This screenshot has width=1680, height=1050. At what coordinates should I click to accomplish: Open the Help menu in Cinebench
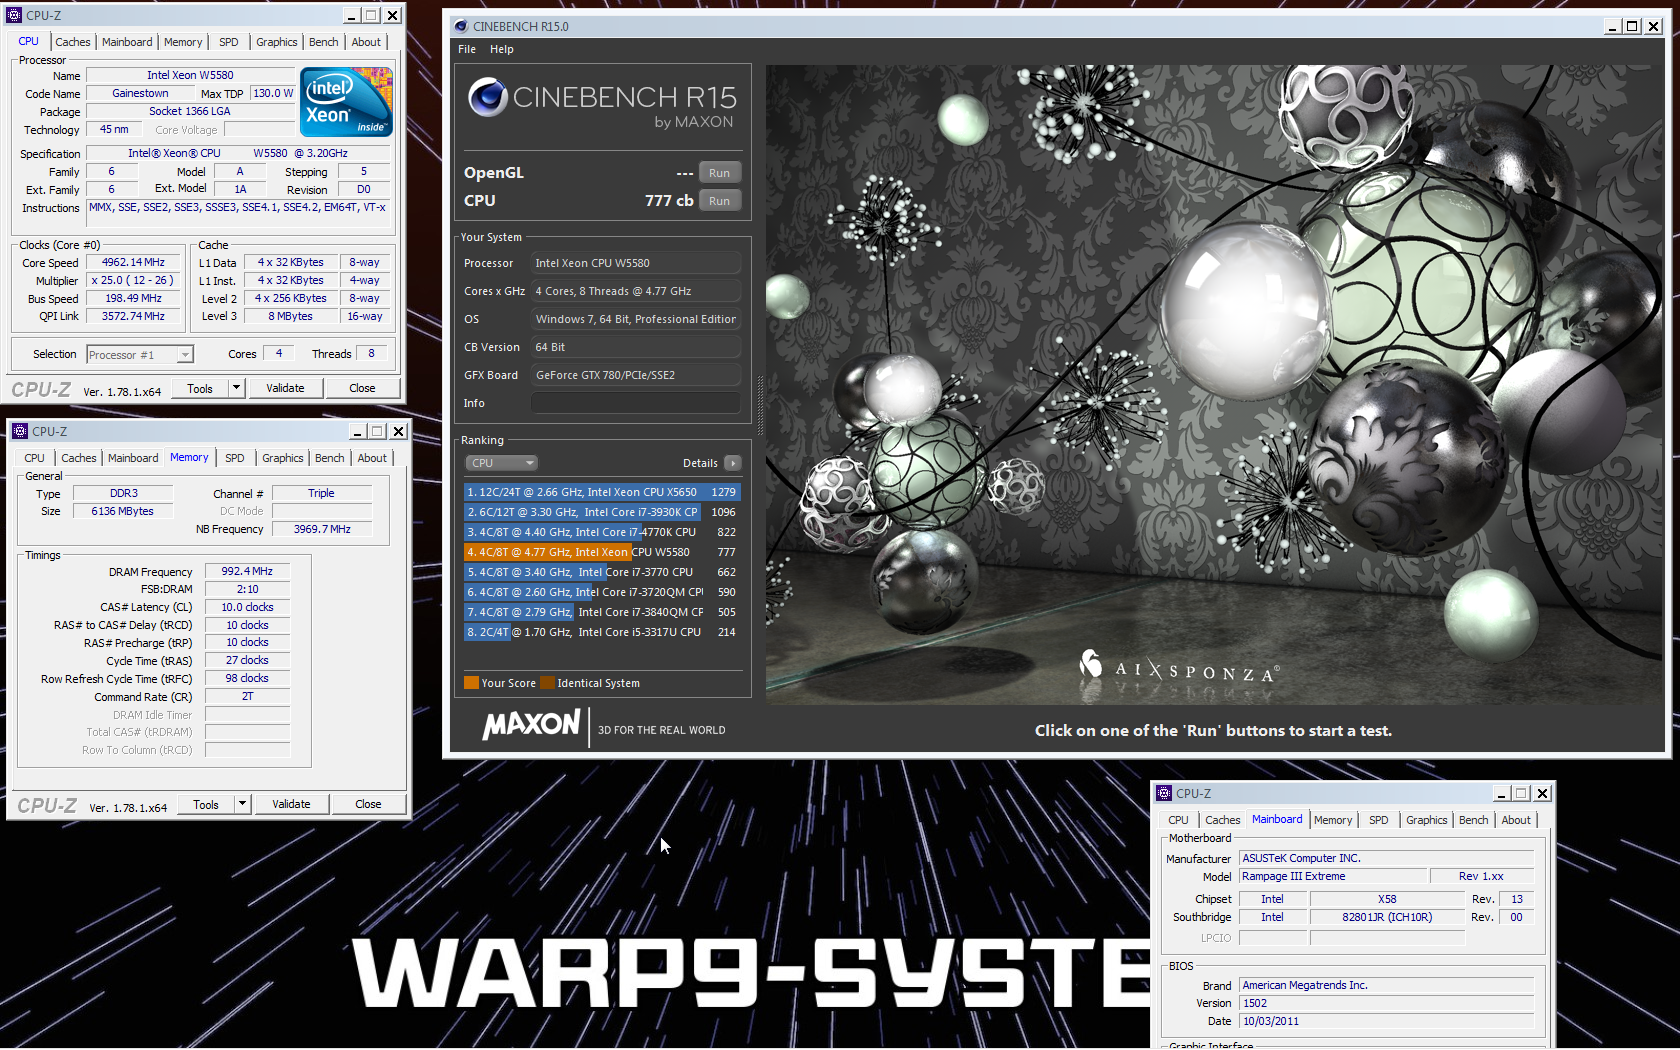click(x=502, y=49)
